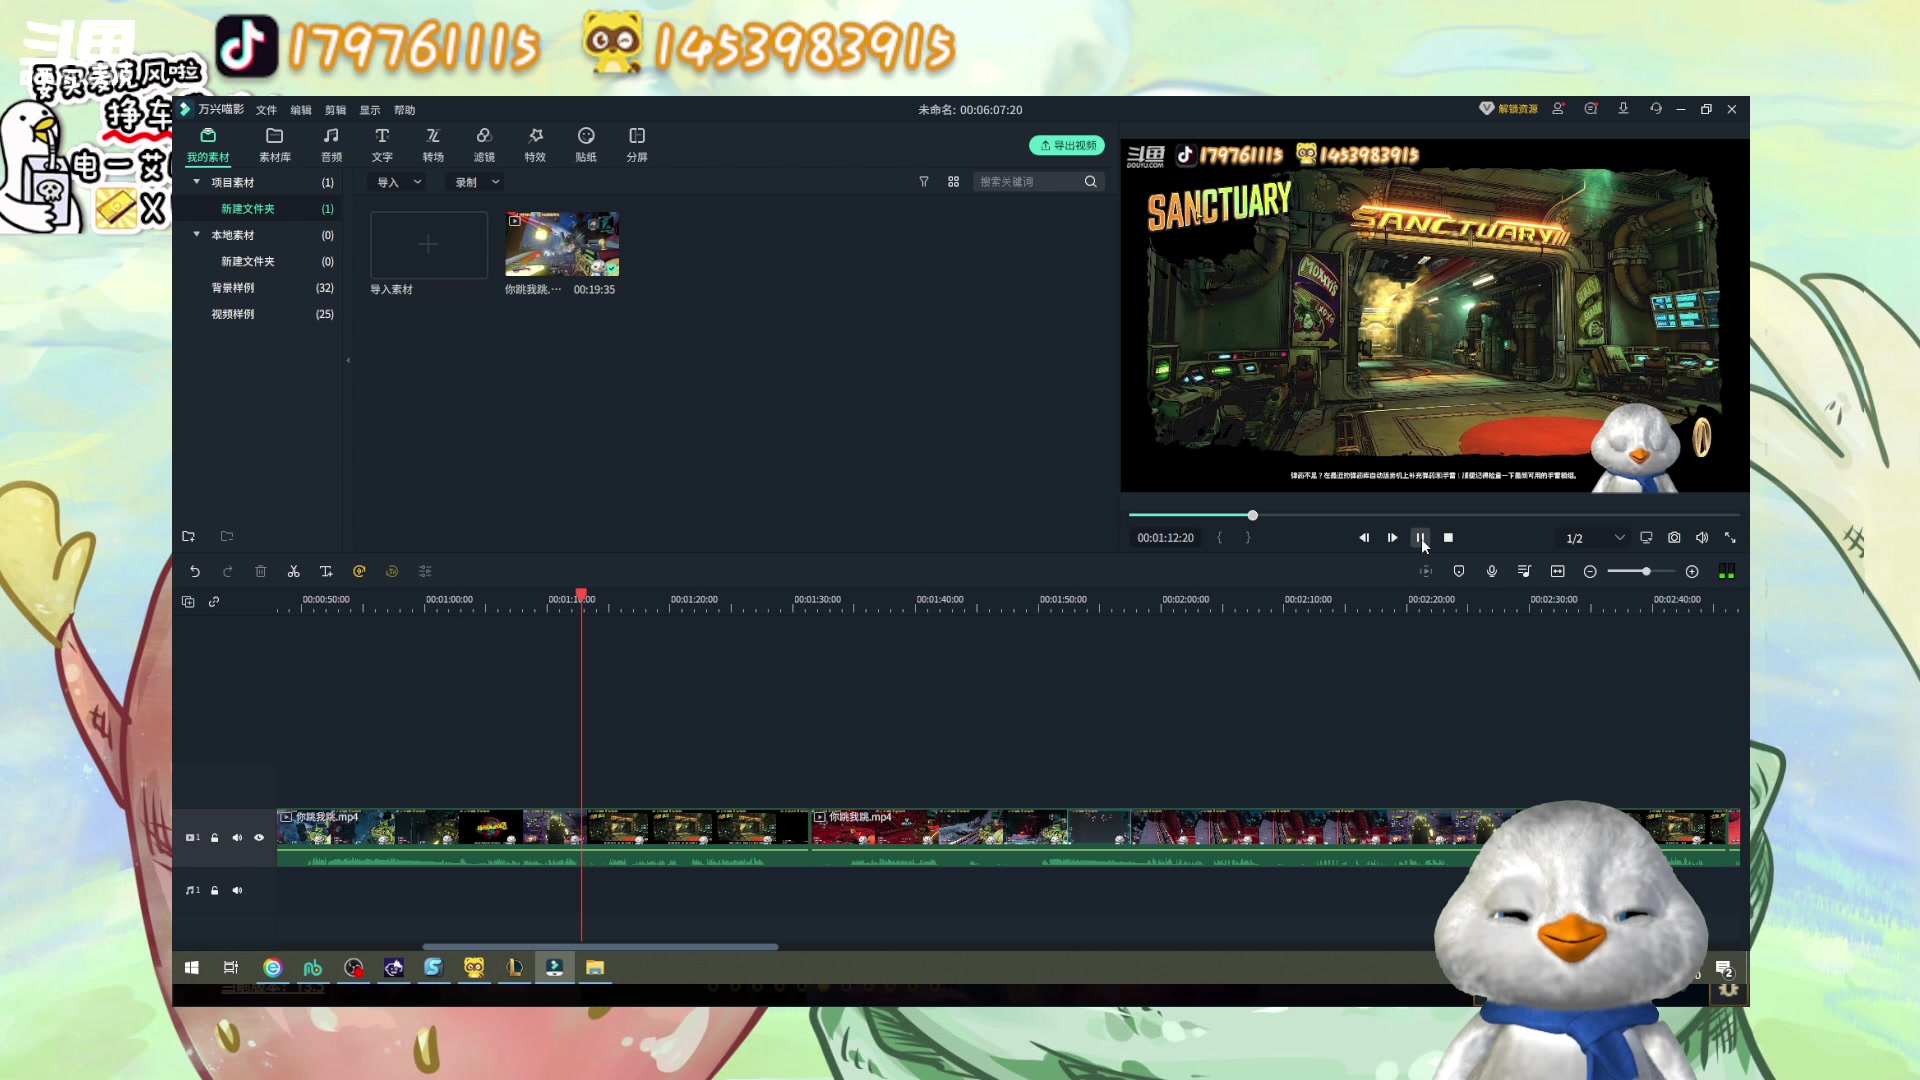Click the scissors split icon
Image resolution: width=1920 pixels, height=1080 pixels.
click(x=294, y=572)
